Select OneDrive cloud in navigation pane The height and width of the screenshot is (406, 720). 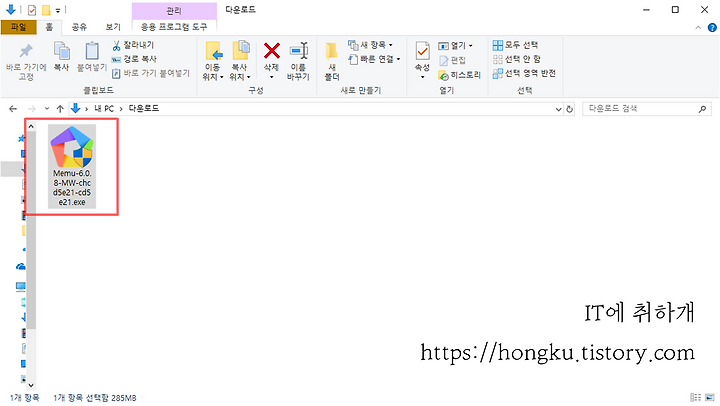coord(21,266)
